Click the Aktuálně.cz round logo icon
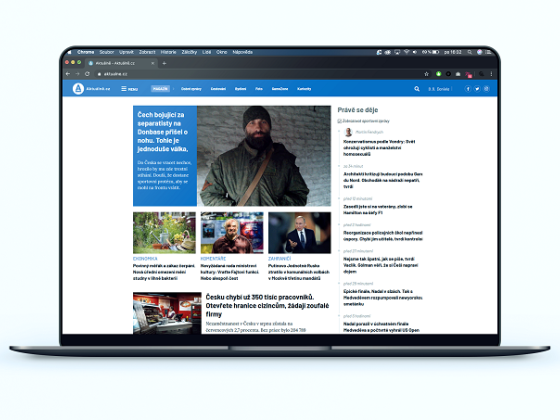This screenshot has width=560, height=420. point(78,89)
